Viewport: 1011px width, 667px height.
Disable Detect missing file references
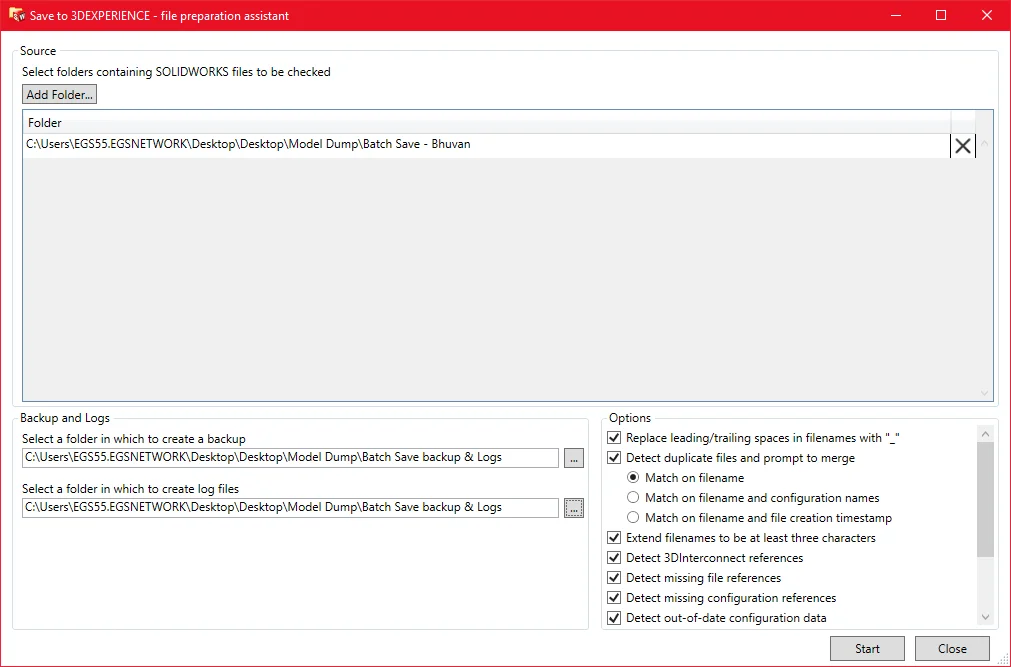click(614, 577)
